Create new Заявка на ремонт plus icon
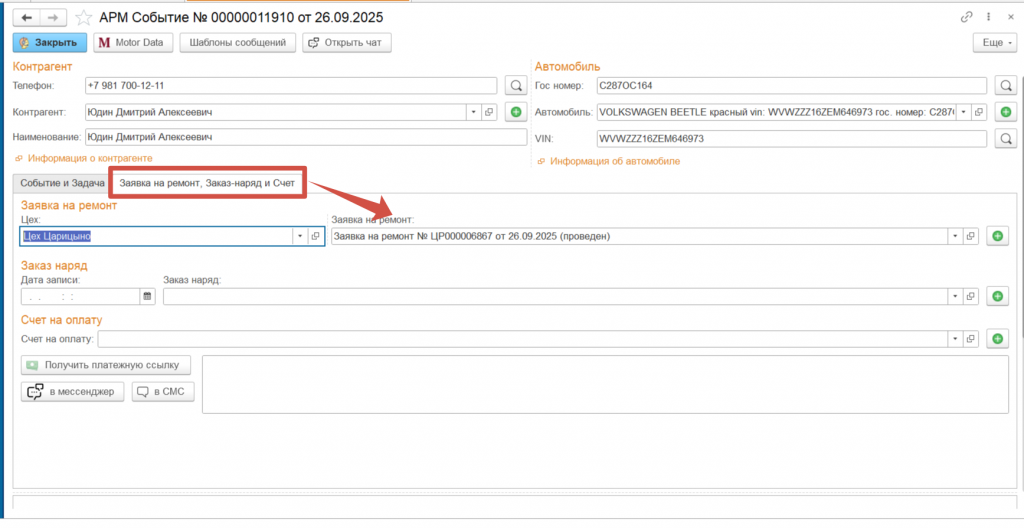This screenshot has height=528, width=1024. coord(997,236)
